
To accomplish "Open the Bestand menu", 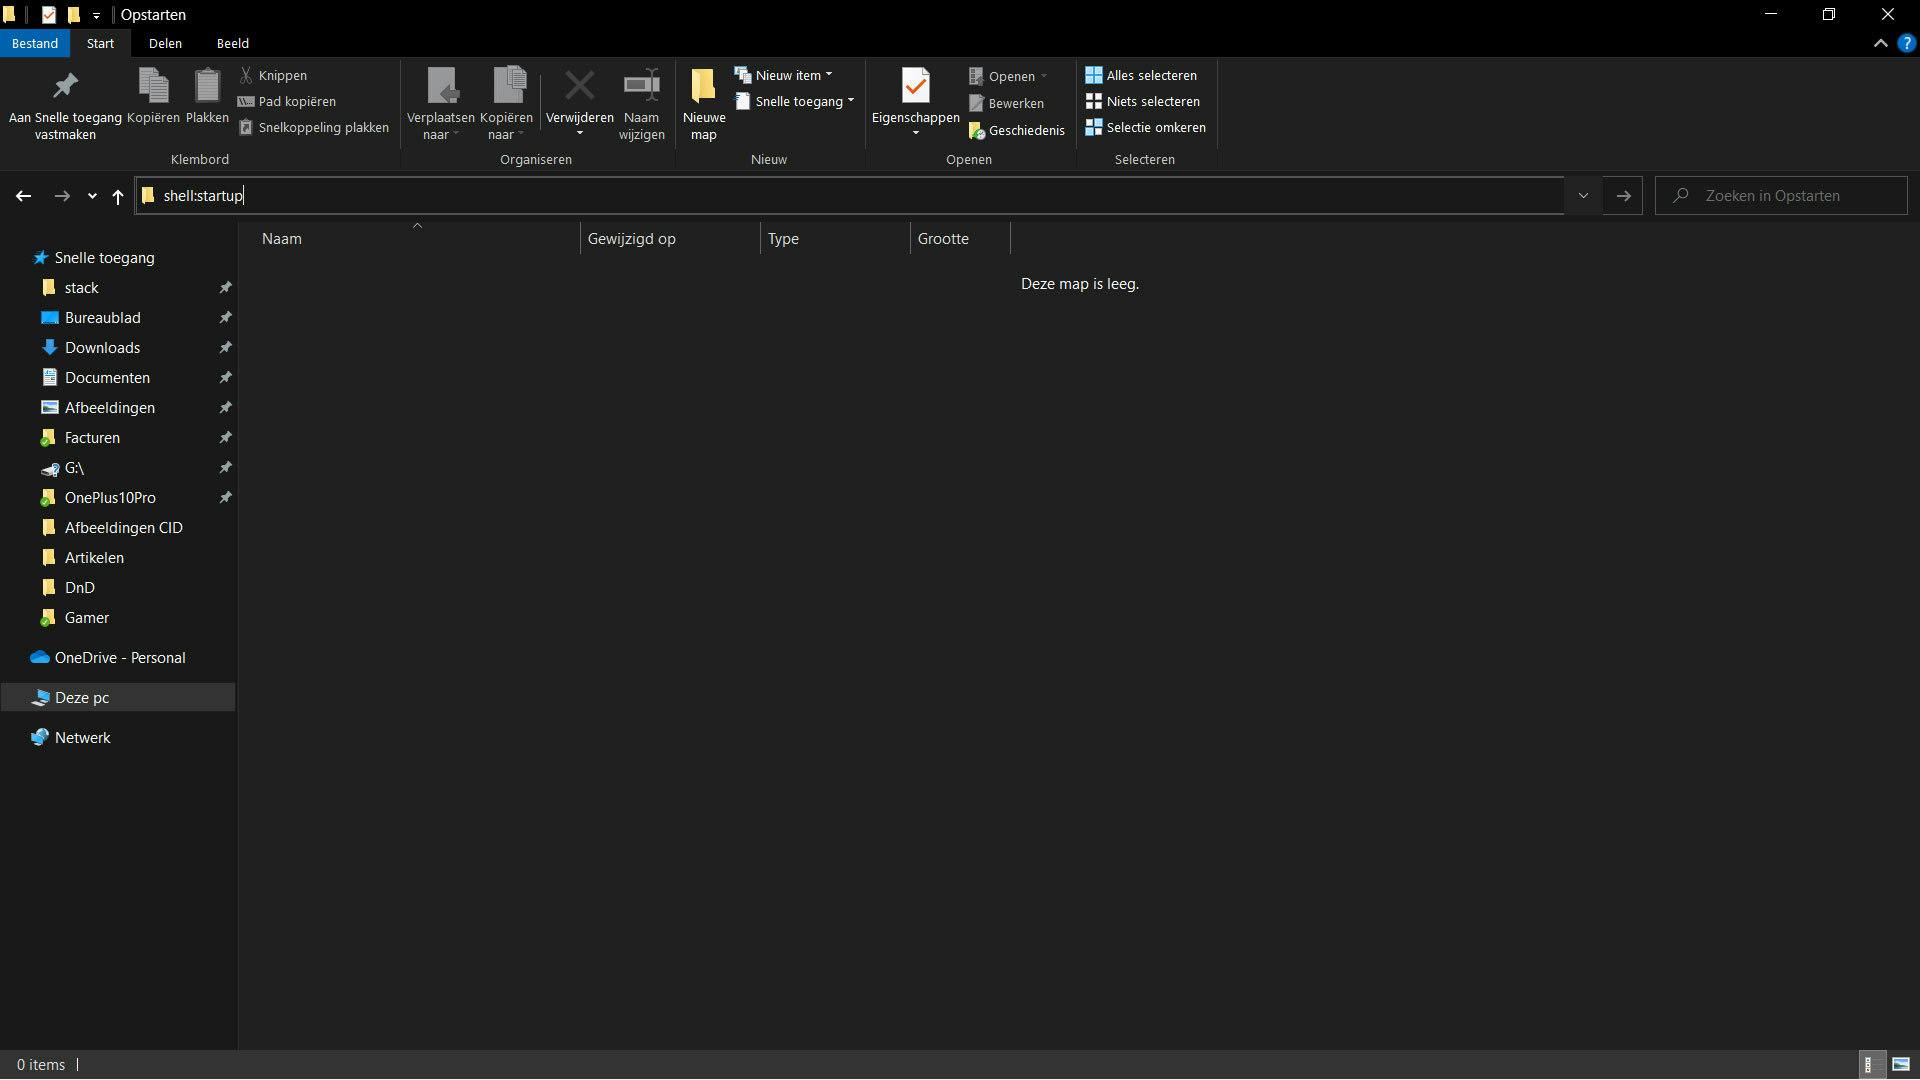I will [x=34, y=43].
